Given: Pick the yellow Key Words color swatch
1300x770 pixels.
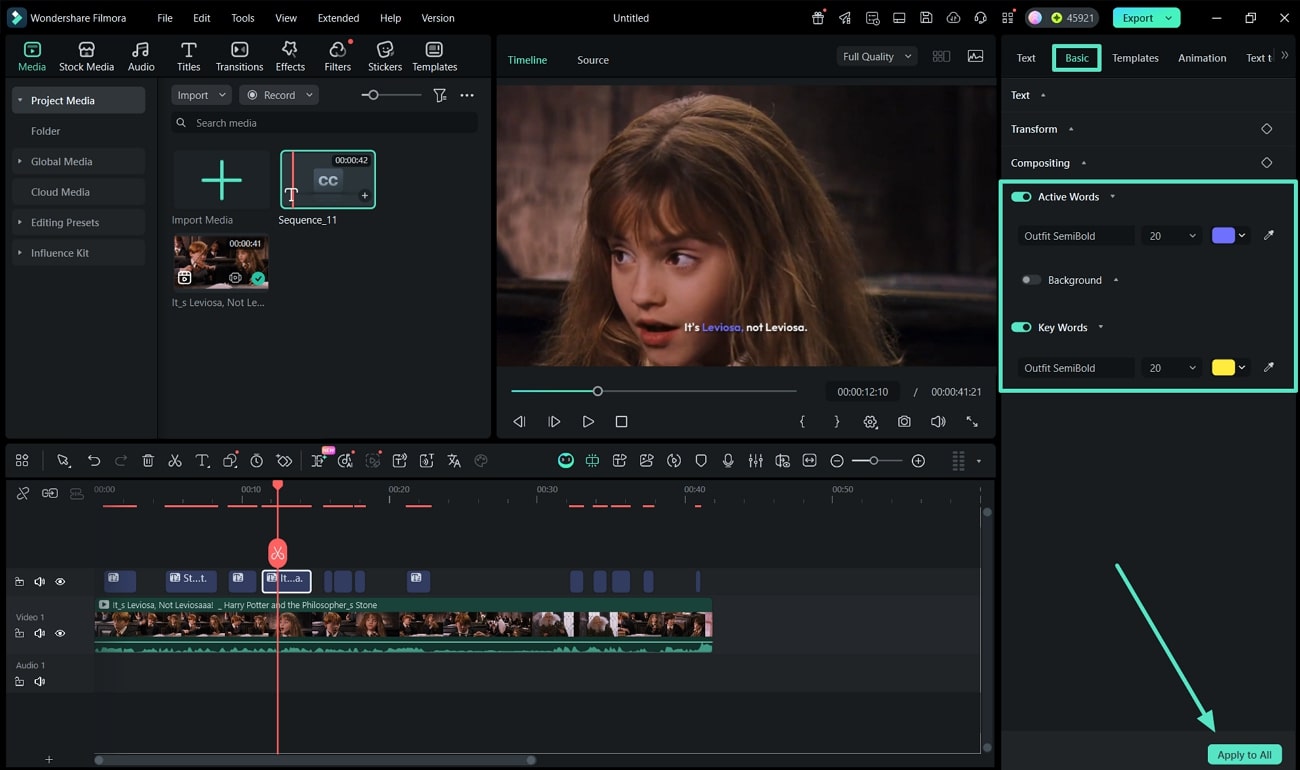Looking at the screenshot, I should coord(1225,367).
